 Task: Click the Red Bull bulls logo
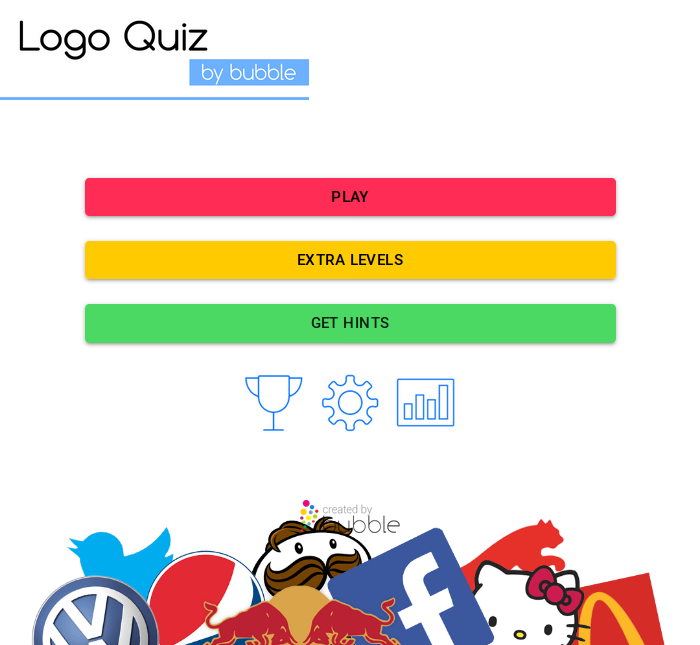point(299,620)
